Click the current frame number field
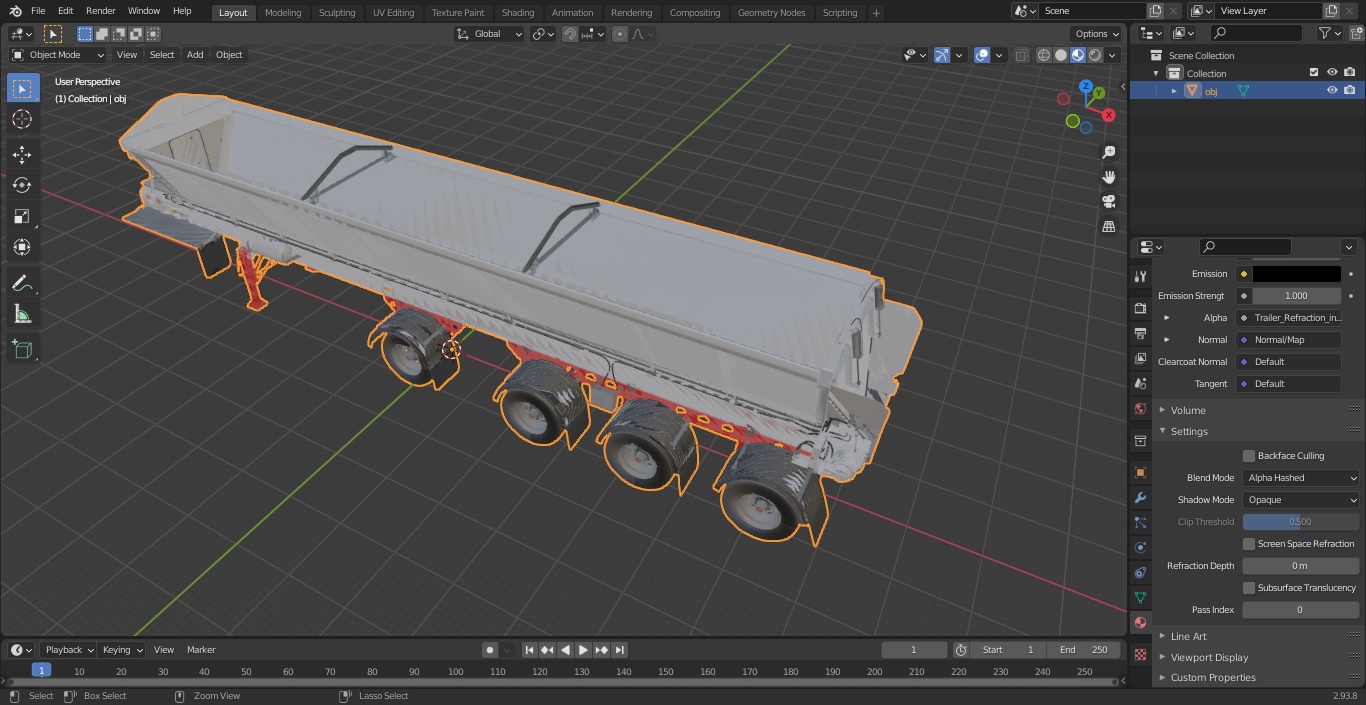Viewport: 1366px width, 705px height. [x=914, y=650]
